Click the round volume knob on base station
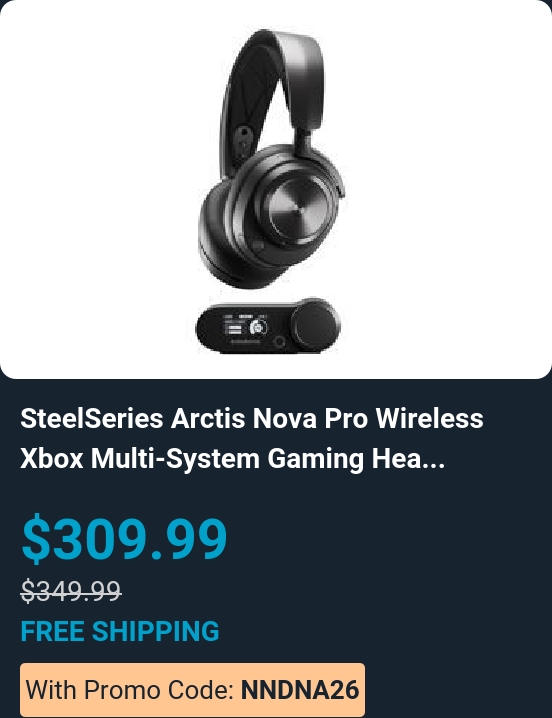Image resolution: width=552 pixels, height=718 pixels. point(315,324)
